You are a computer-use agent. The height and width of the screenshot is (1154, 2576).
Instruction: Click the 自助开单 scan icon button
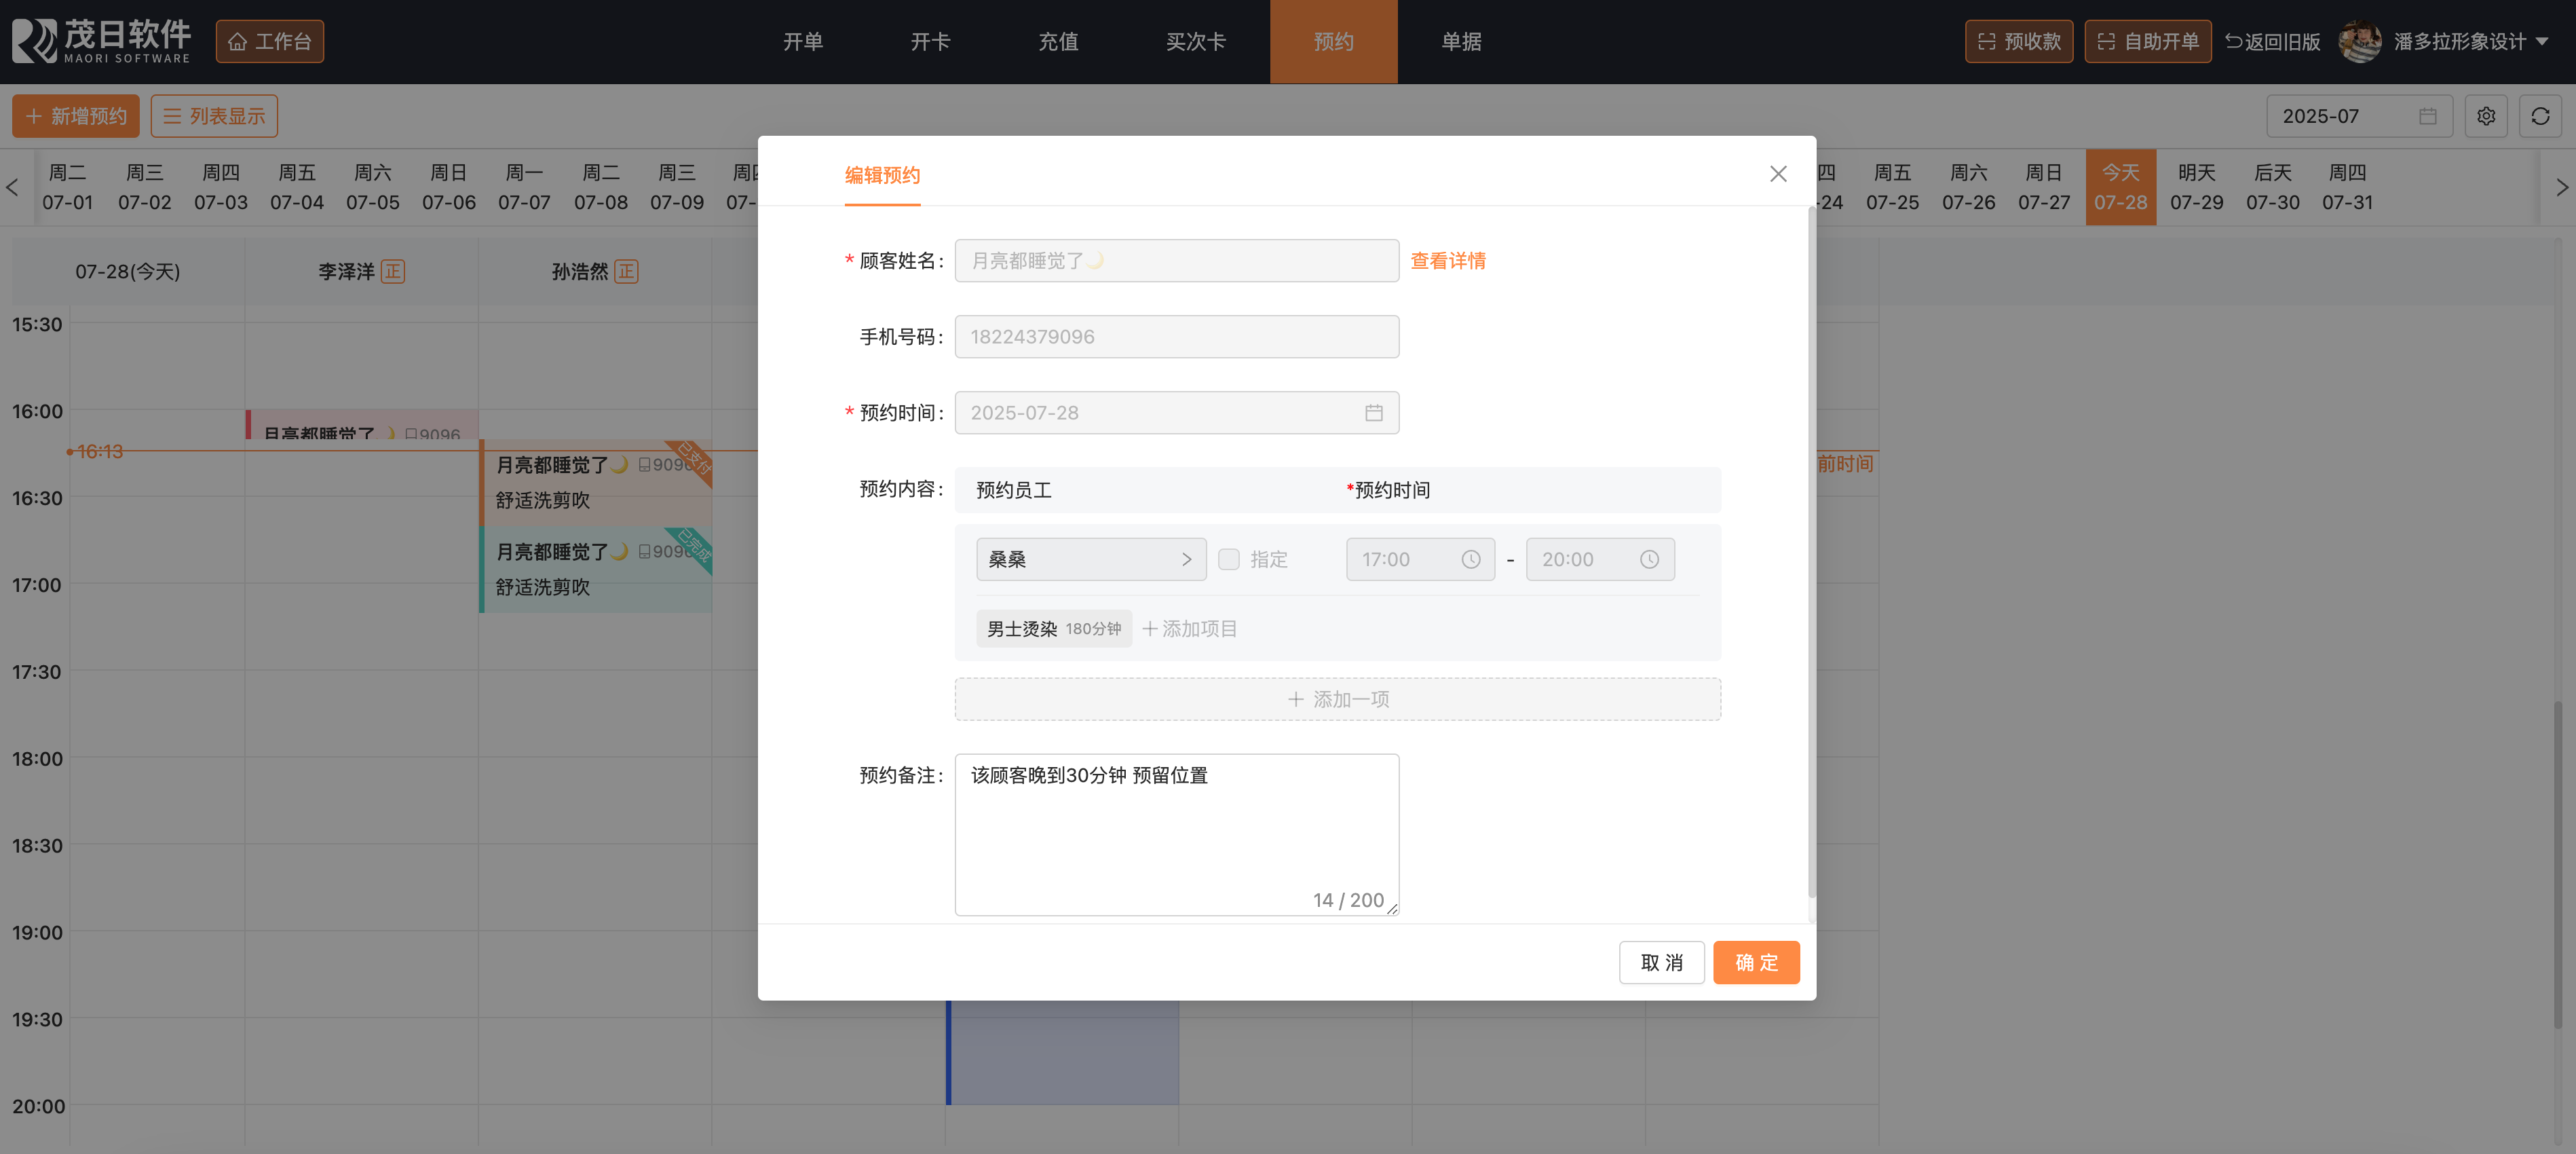tap(2147, 41)
